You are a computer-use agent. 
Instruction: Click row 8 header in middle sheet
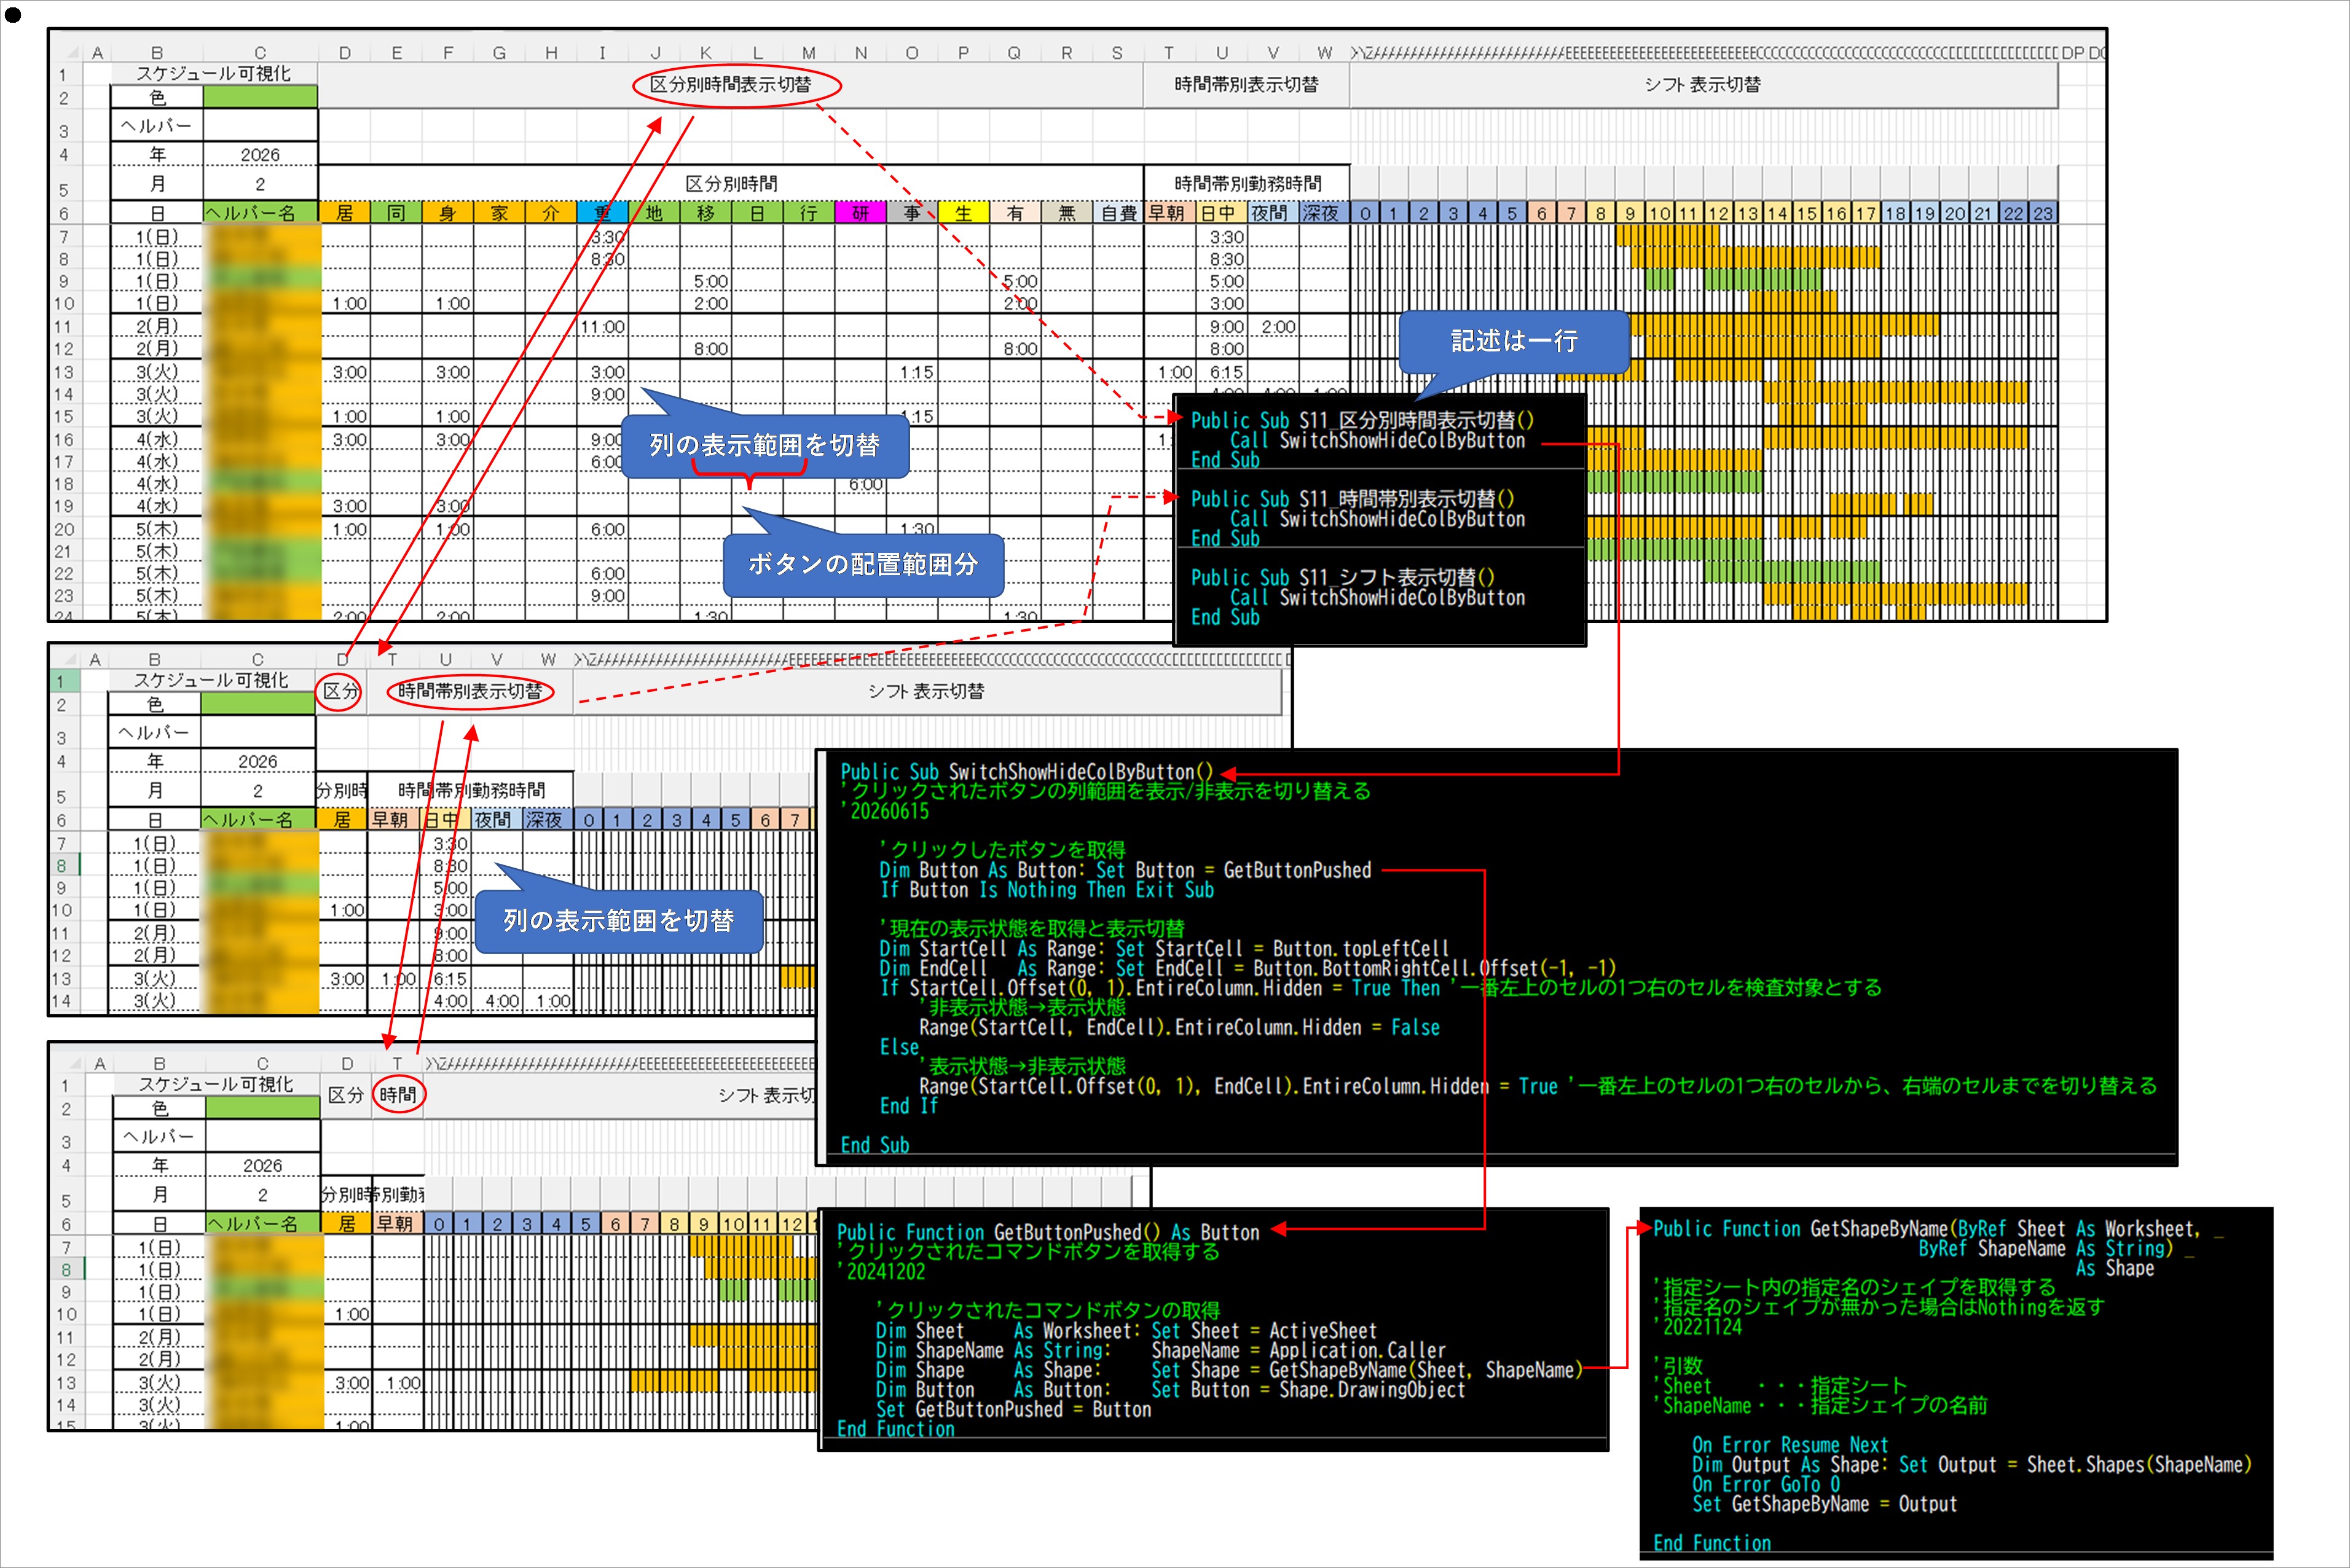(x=62, y=866)
